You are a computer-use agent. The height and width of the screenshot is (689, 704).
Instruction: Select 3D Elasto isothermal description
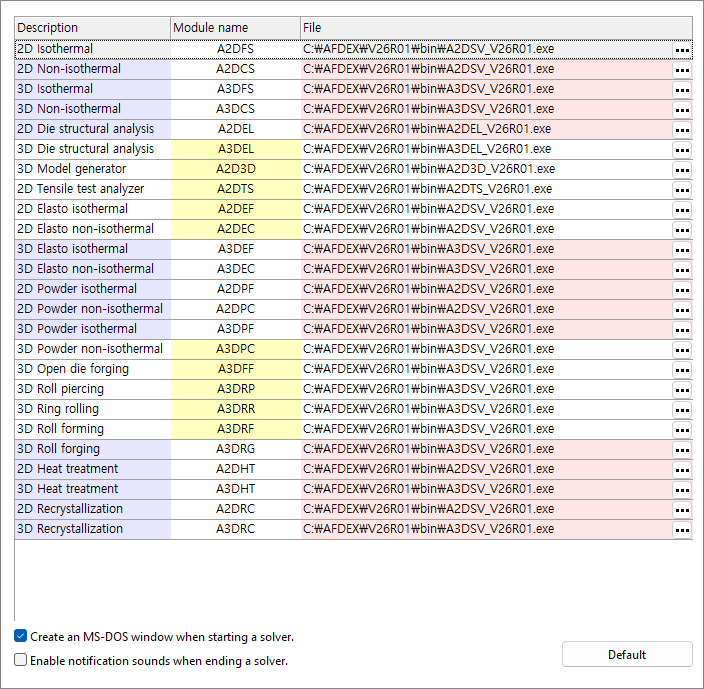click(92, 249)
